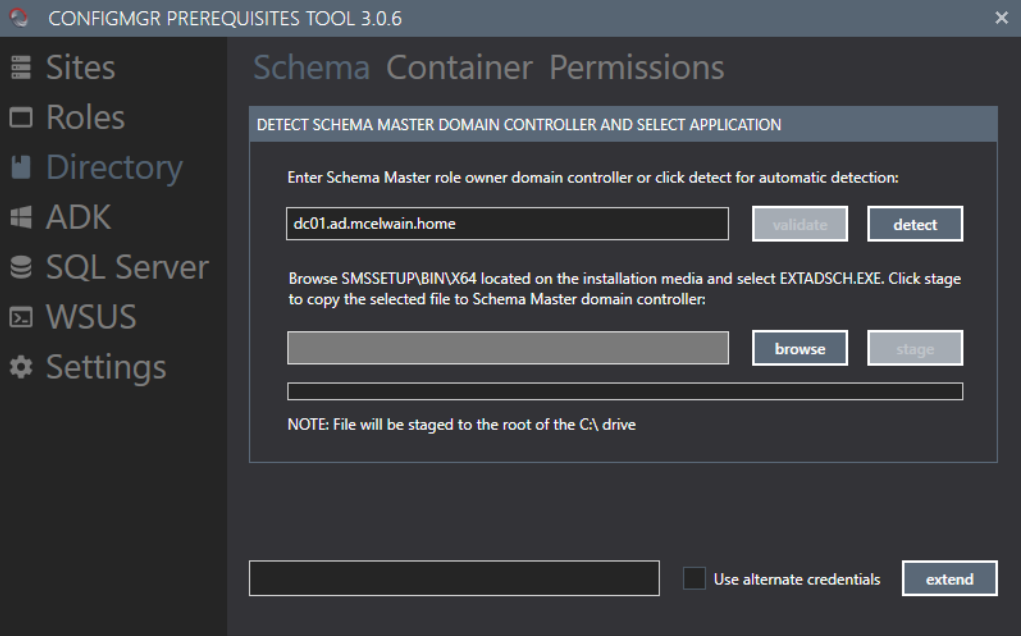Switch to the Schema tab

click(x=311, y=68)
